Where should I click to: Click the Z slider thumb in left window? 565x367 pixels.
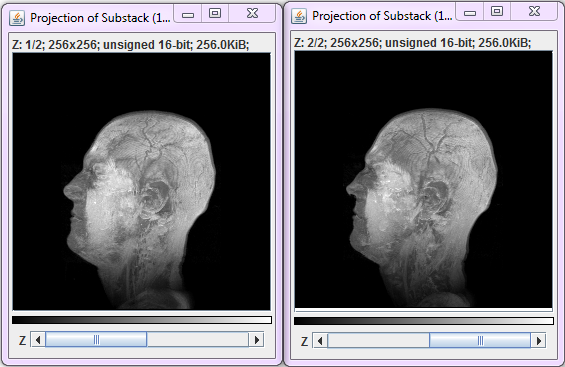96,340
